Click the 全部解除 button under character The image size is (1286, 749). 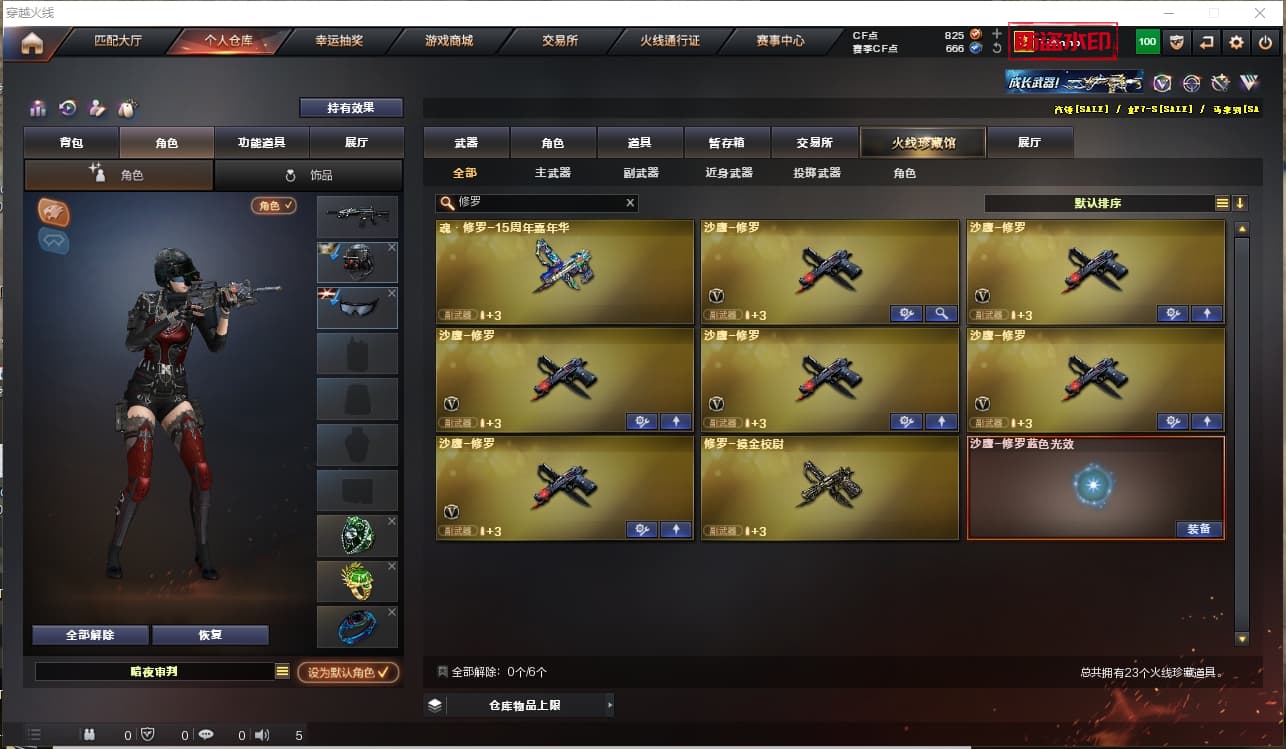pyautogui.click(x=90, y=635)
